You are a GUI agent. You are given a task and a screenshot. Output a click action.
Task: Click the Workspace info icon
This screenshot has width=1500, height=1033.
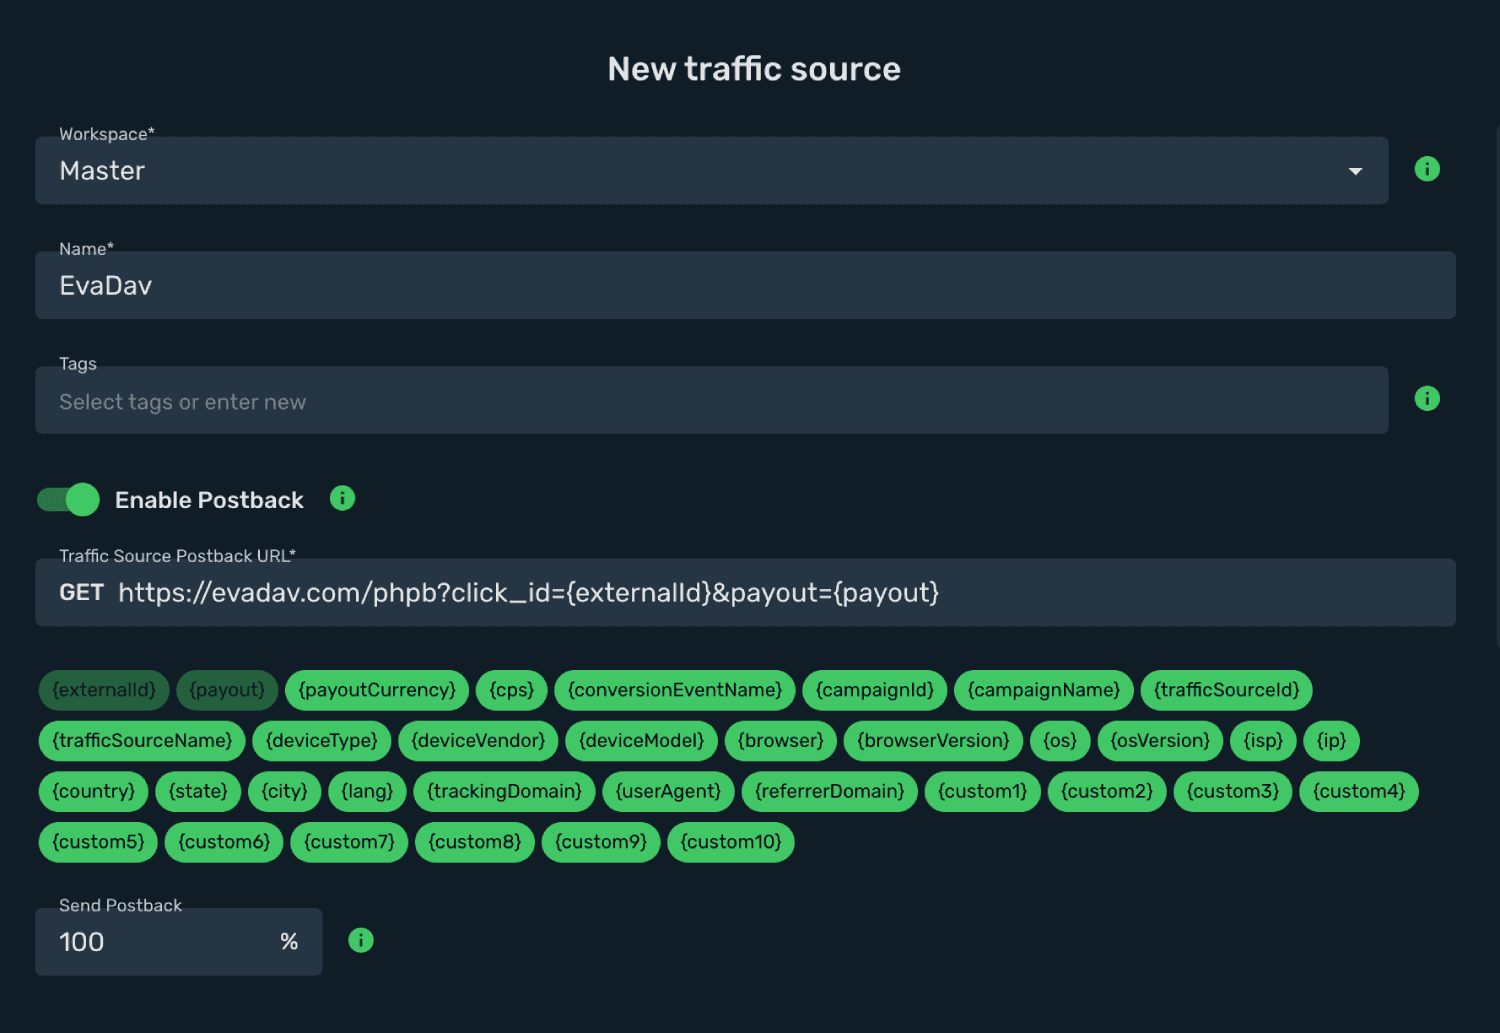(x=1427, y=169)
